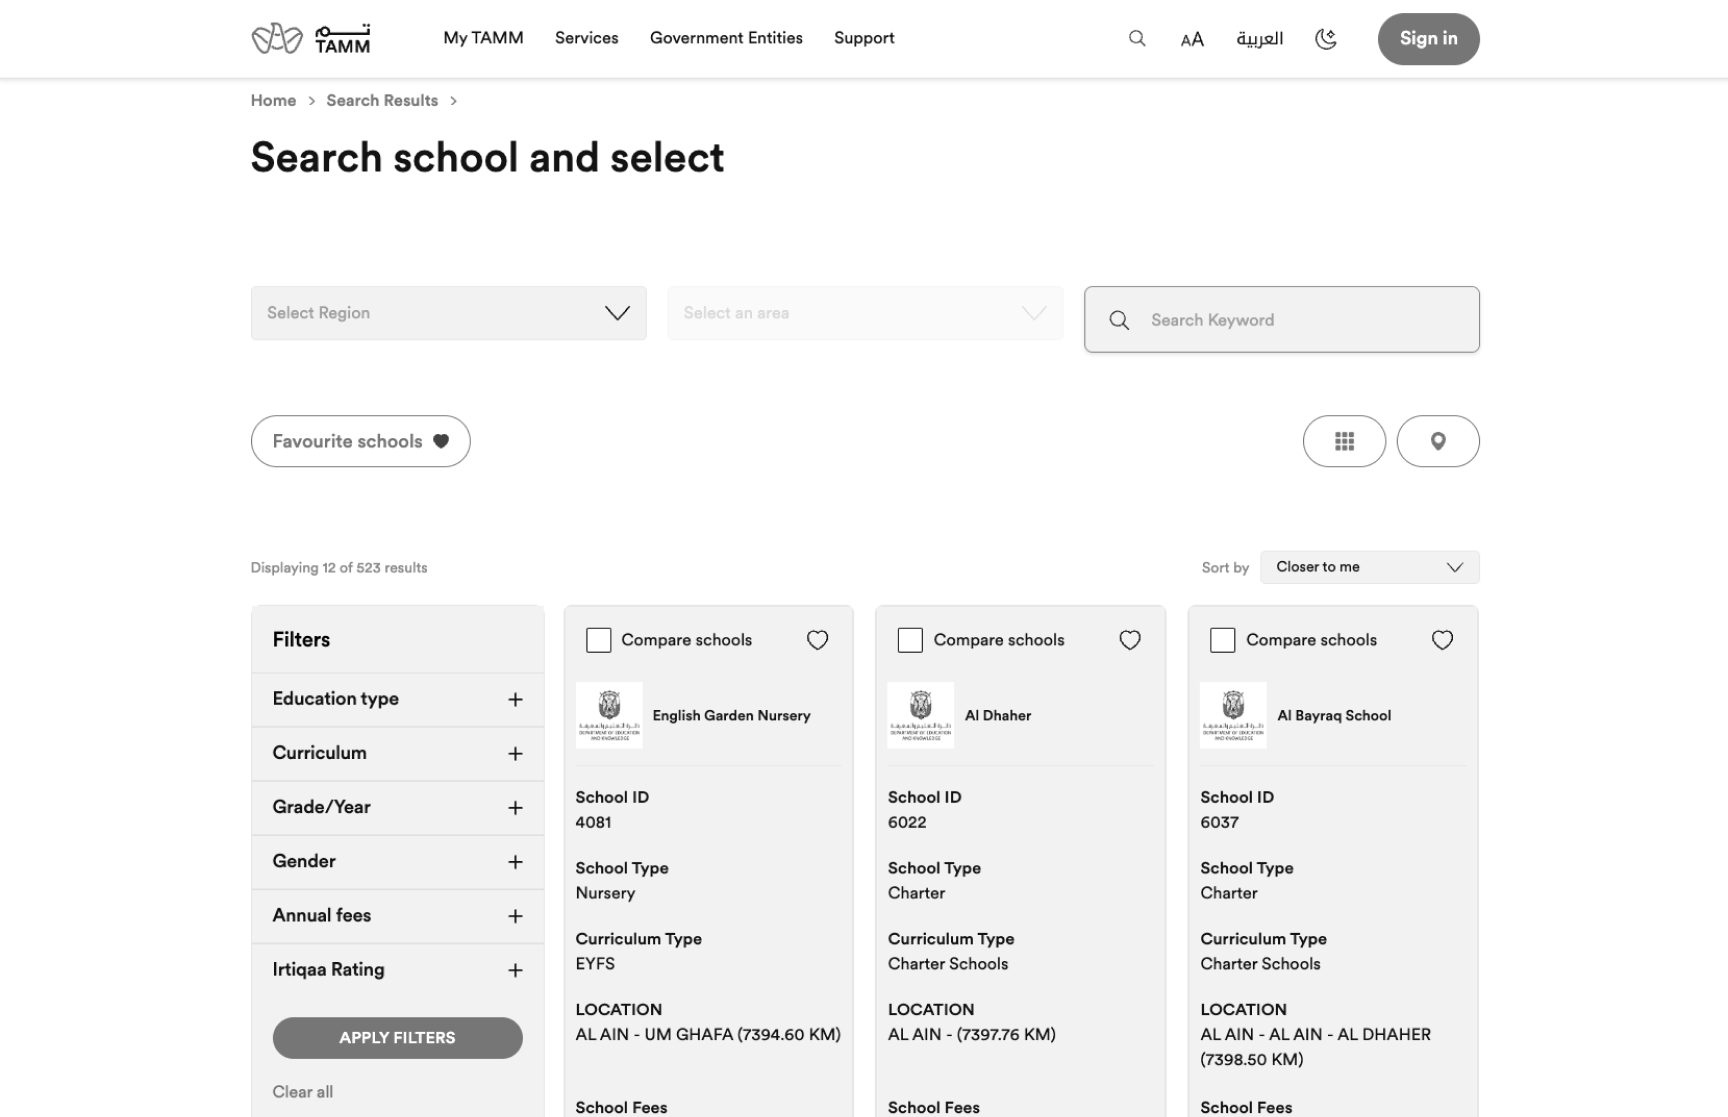
Task: Open the search magnifier icon
Action: point(1137,38)
